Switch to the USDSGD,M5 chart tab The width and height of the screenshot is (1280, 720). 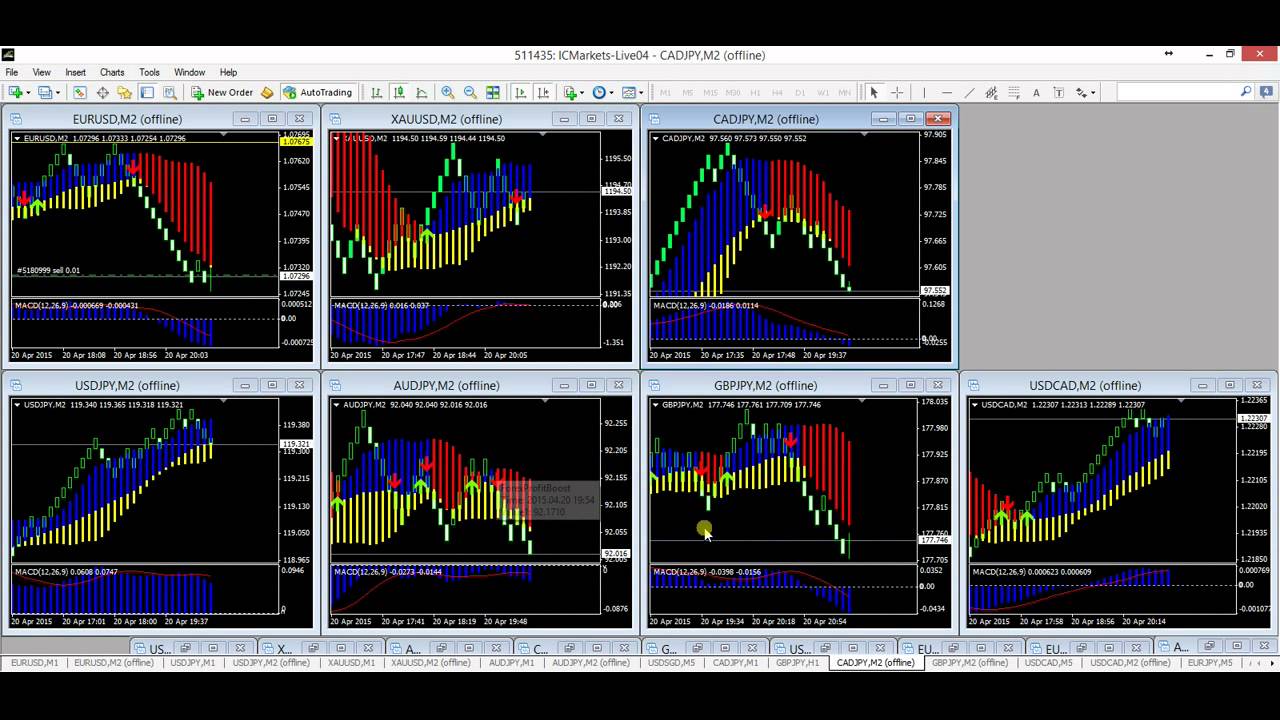tap(671, 663)
